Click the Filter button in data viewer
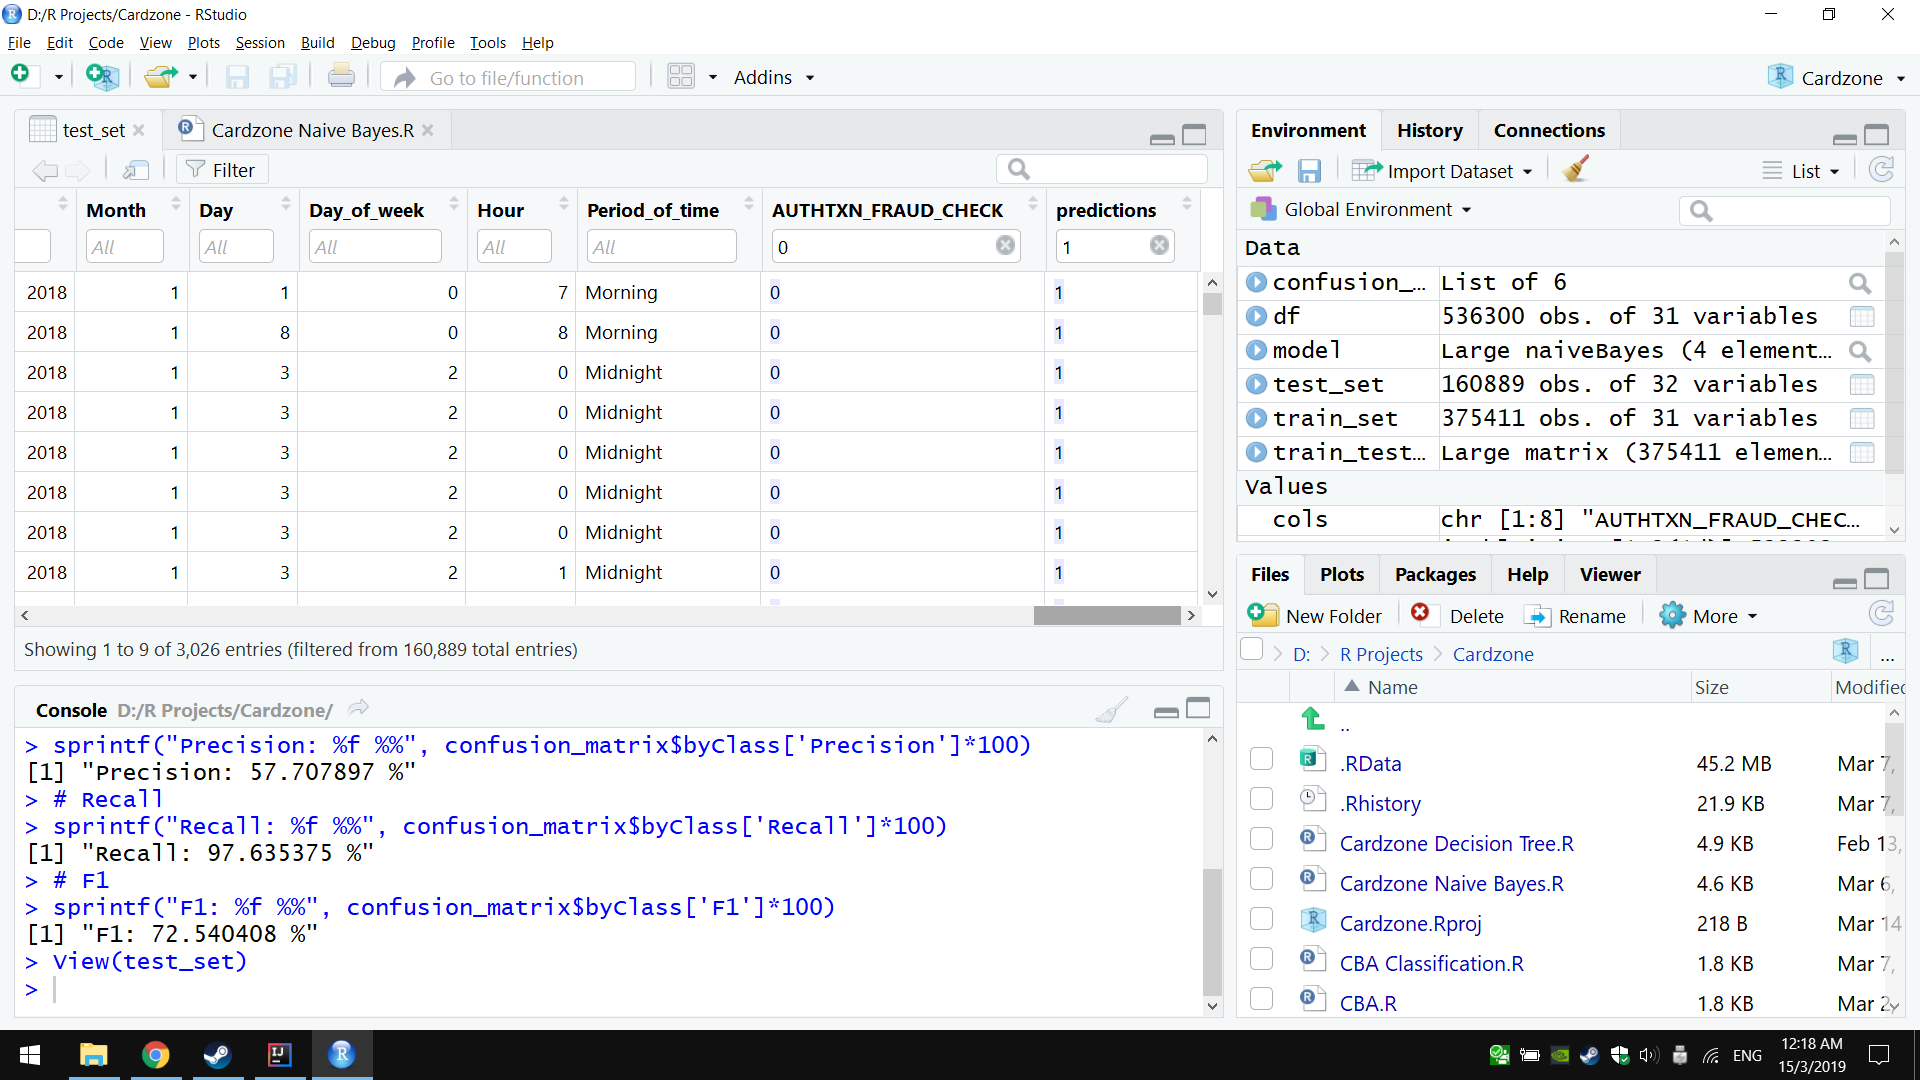Image resolution: width=1920 pixels, height=1080 pixels. coord(221,169)
